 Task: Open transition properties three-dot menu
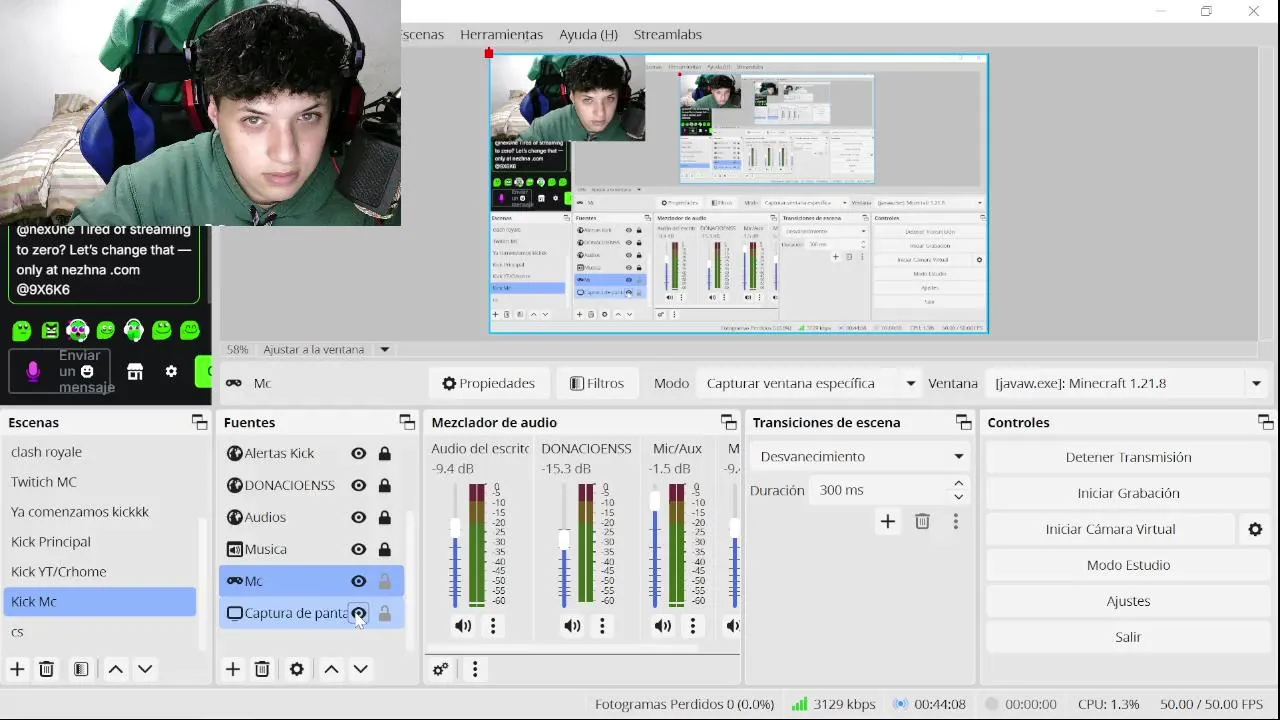point(956,521)
